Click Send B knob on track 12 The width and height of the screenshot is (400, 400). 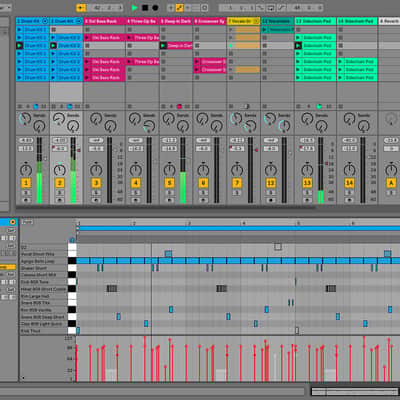click(284, 126)
